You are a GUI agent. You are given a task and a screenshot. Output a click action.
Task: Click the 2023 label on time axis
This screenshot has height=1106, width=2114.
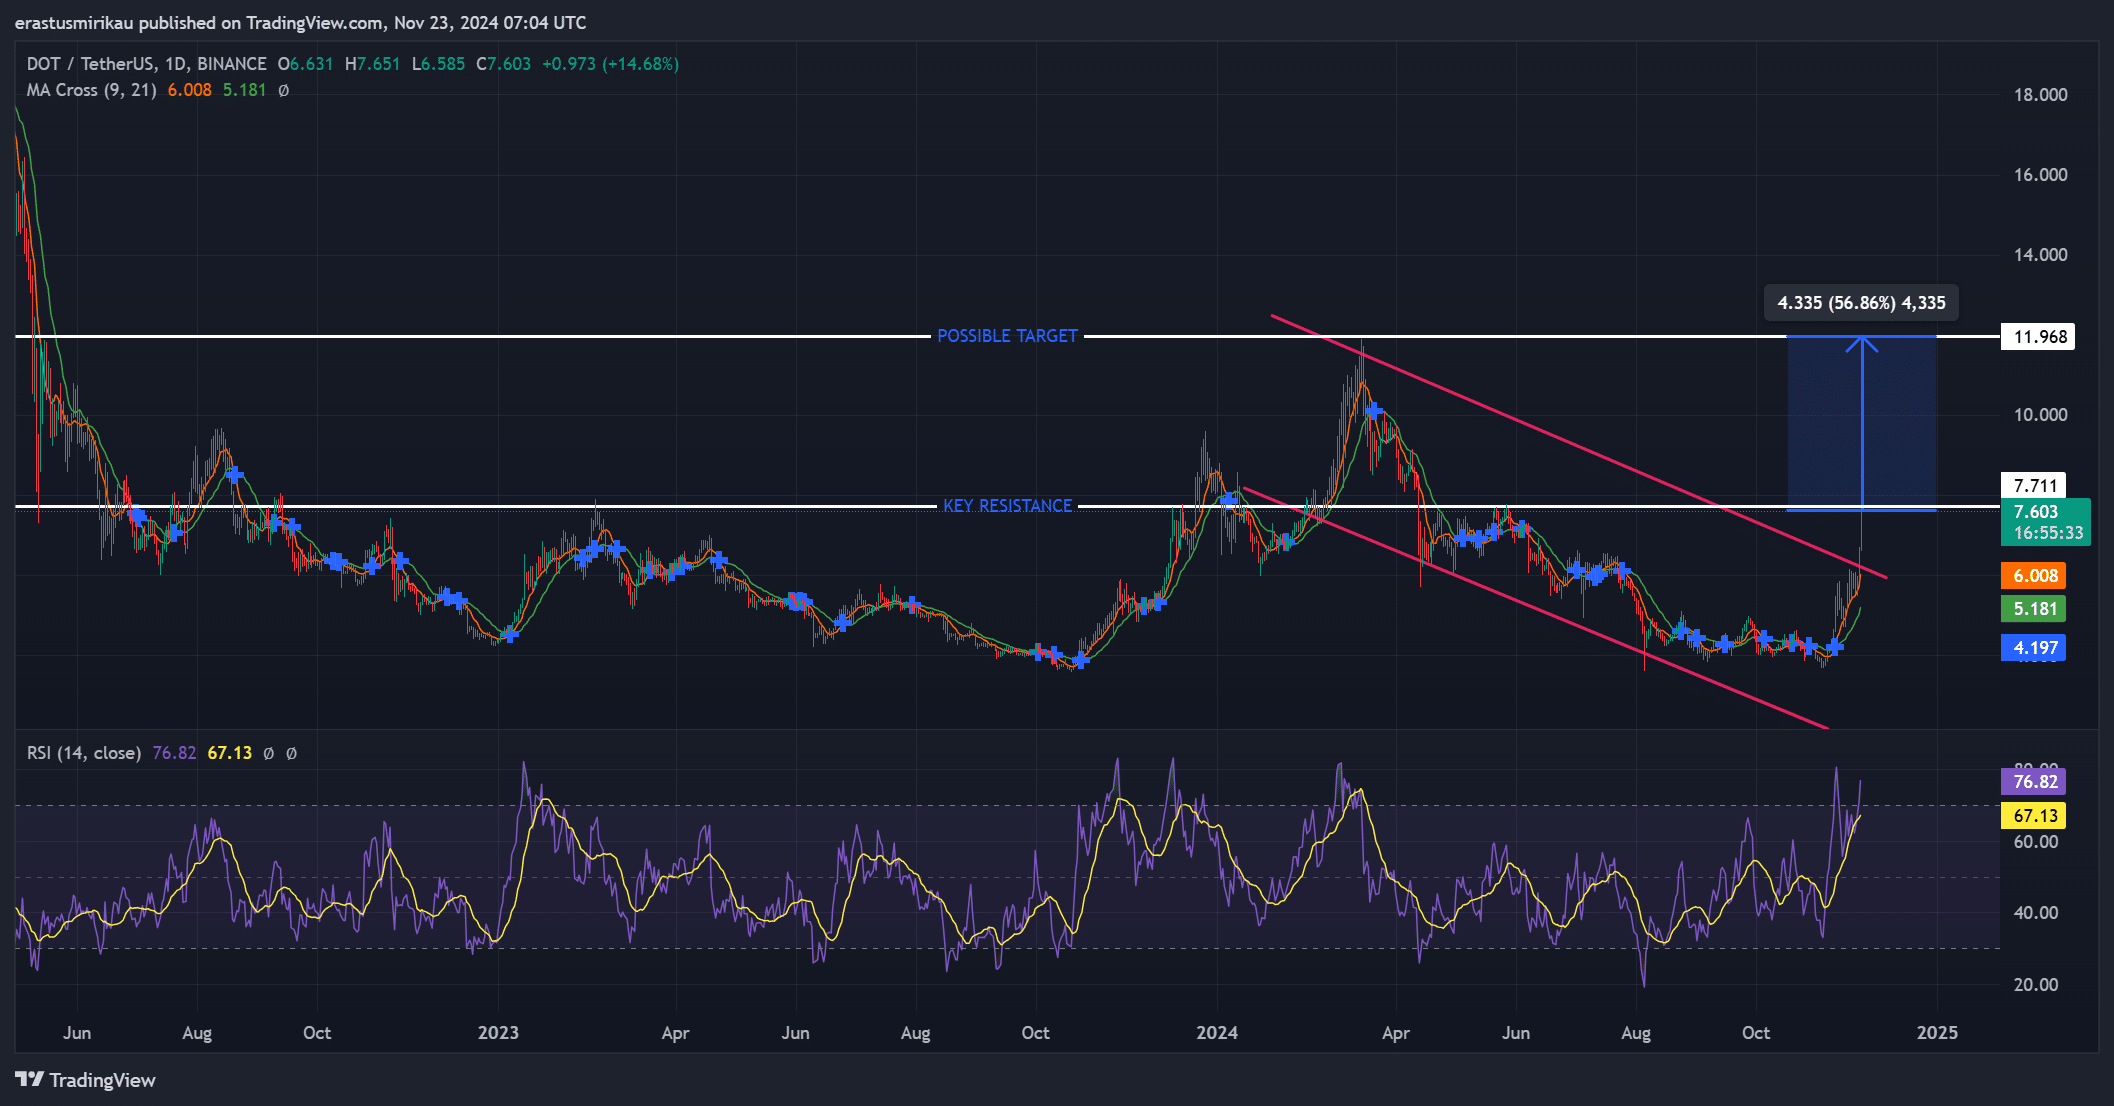pyautogui.click(x=498, y=1032)
